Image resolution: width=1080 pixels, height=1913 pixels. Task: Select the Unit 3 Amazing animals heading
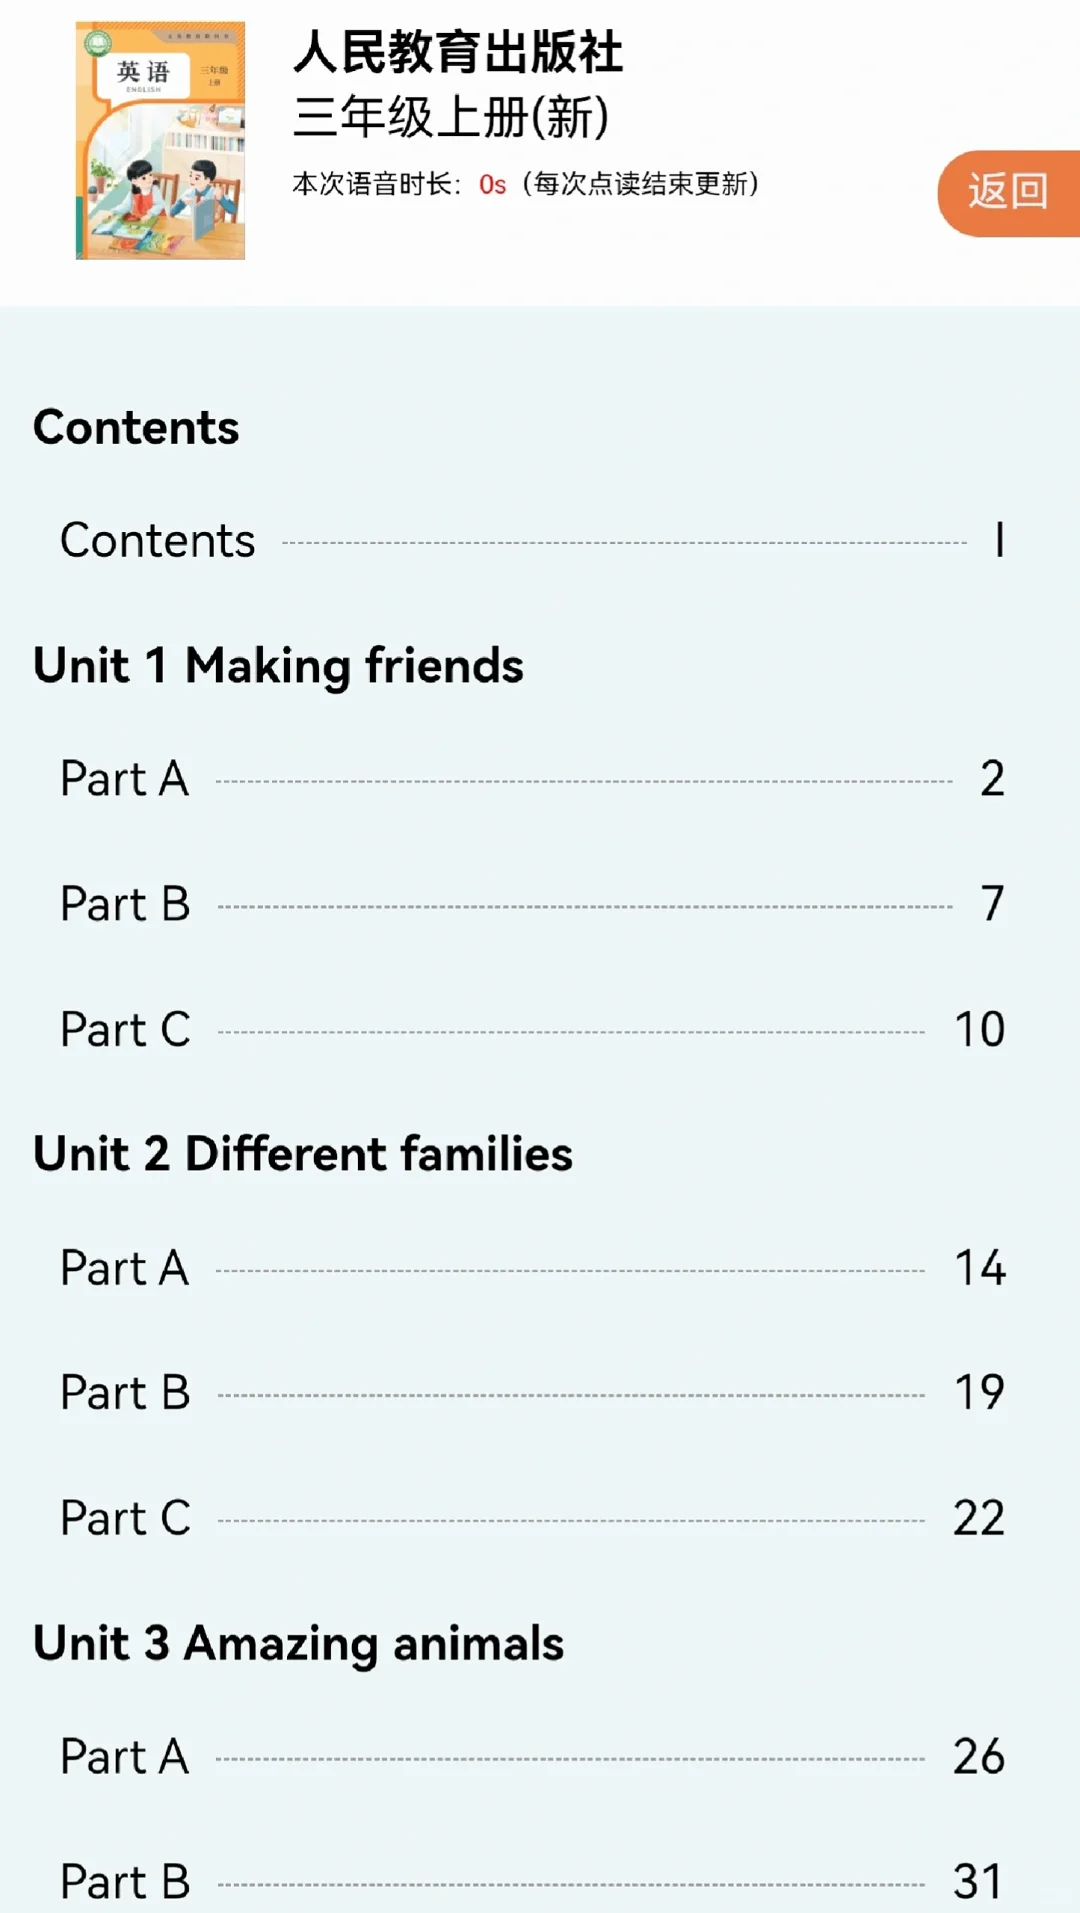(298, 1643)
